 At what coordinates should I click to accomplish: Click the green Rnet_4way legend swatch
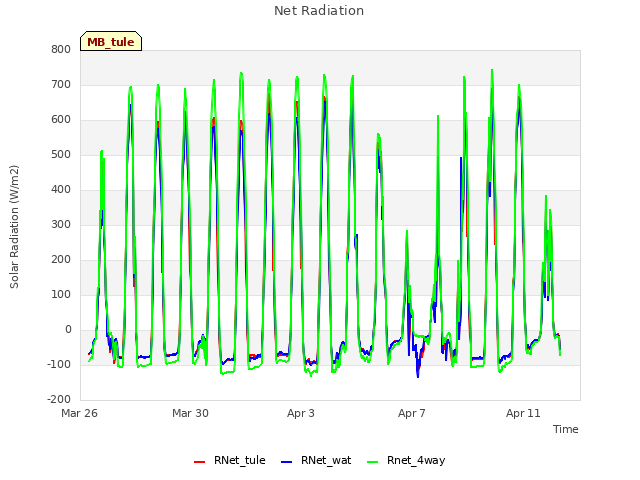coord(372,462)
